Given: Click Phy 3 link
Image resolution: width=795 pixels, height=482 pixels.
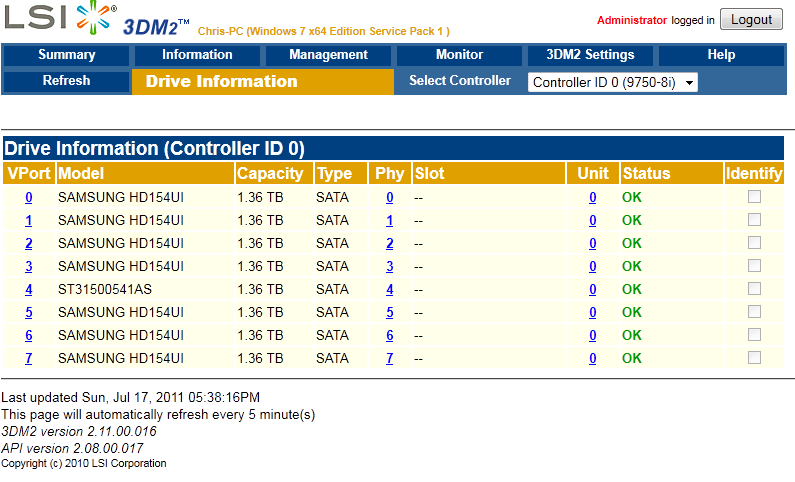Looking at the screenshot, I should point(389,266).
